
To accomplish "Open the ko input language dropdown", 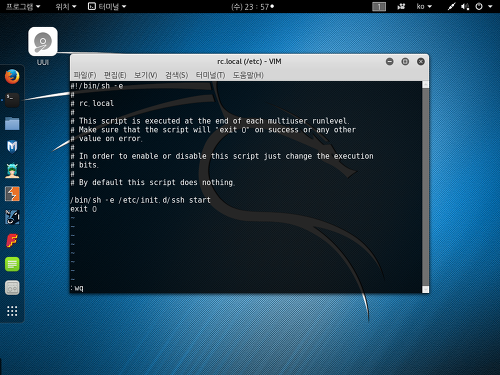I will (x=424, y=6).
